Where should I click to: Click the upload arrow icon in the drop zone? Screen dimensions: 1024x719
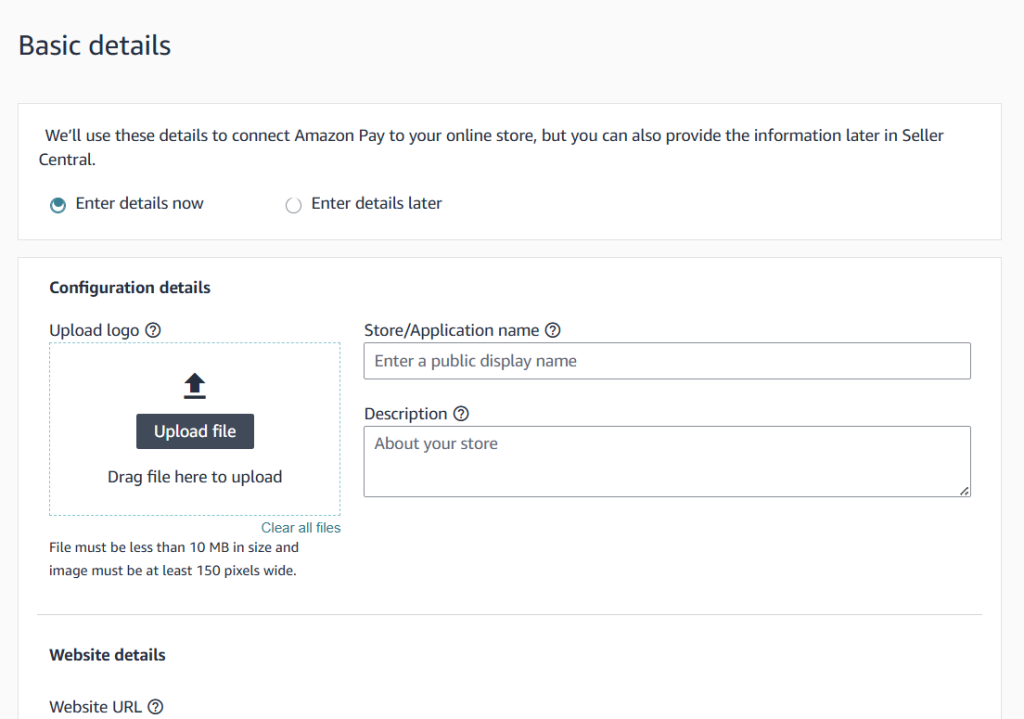(x=195, y=386)
